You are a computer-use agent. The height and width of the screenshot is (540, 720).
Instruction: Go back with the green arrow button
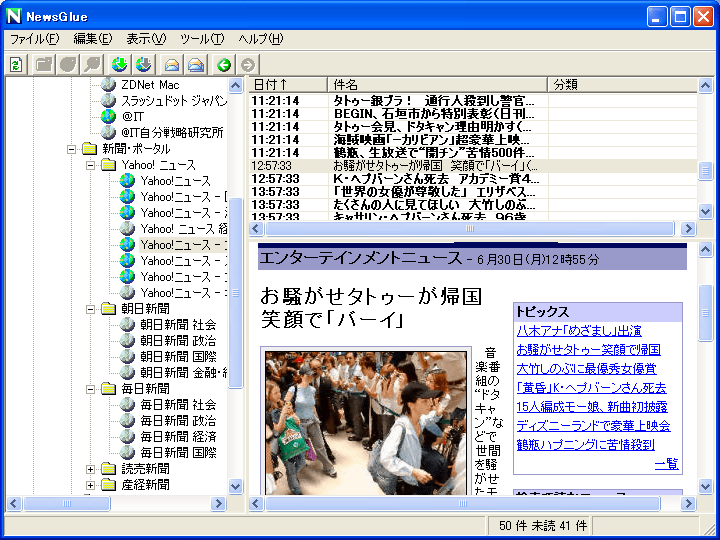pyautogui.click(x=224, y=65)
